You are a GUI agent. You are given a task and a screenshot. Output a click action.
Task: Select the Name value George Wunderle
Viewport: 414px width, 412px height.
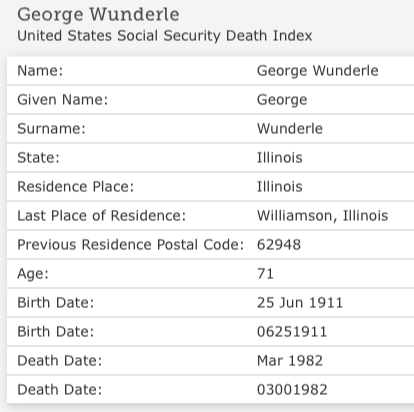318,71
